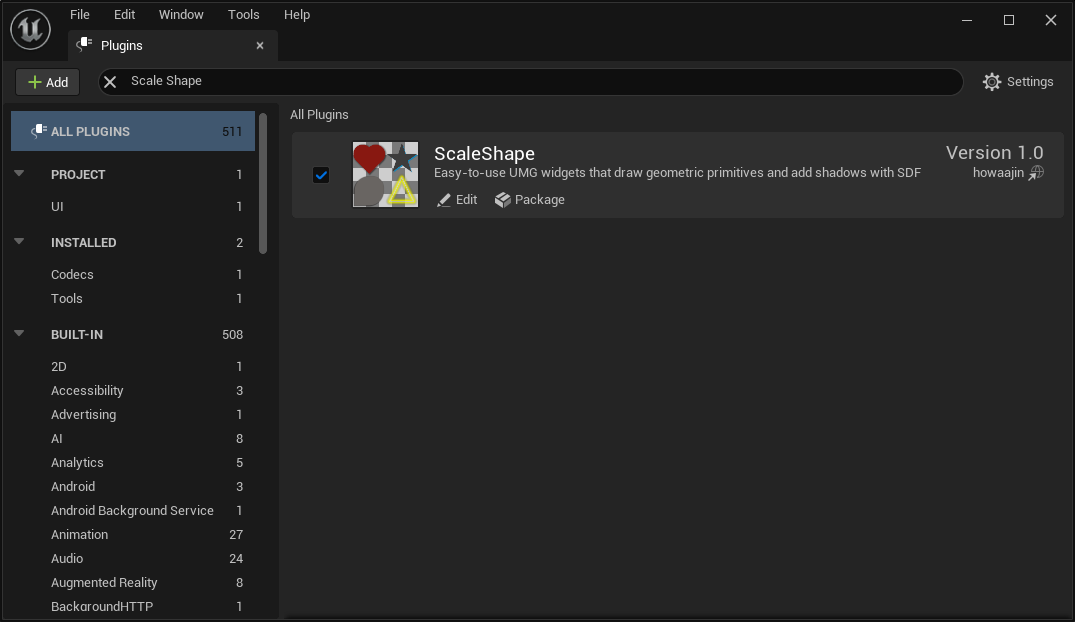Collapse the PROJECT category

coord(19,174)
